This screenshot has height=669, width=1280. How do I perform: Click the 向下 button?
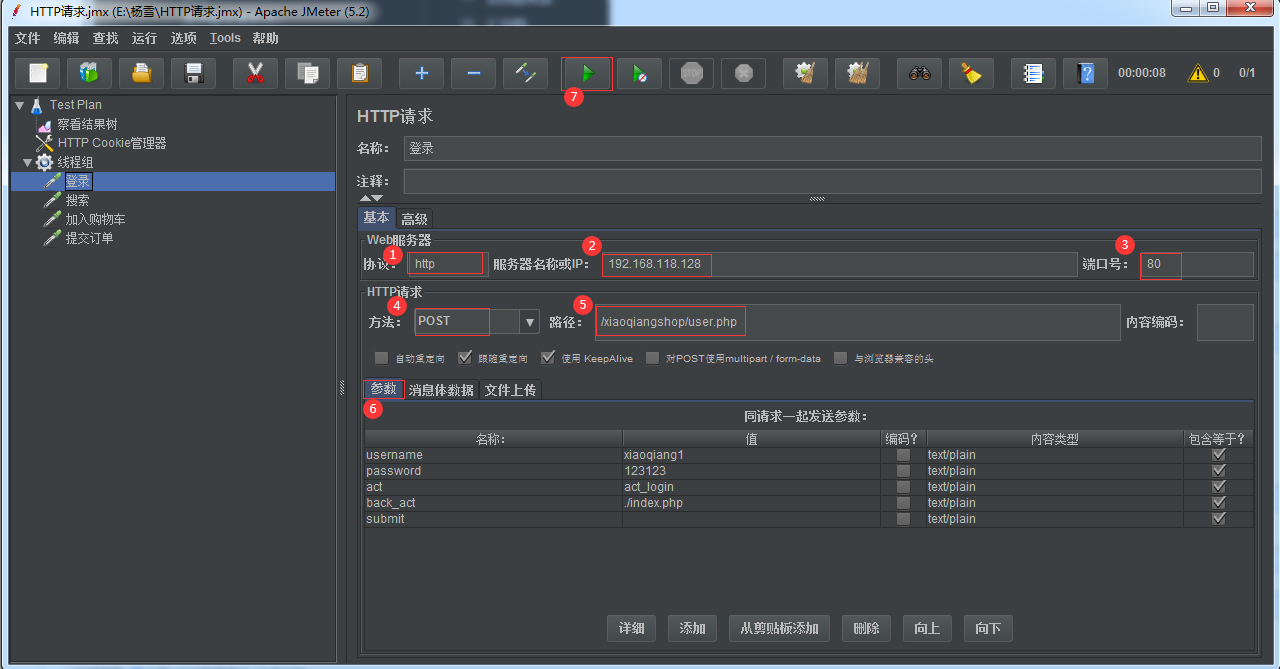[x=988, y=628]
